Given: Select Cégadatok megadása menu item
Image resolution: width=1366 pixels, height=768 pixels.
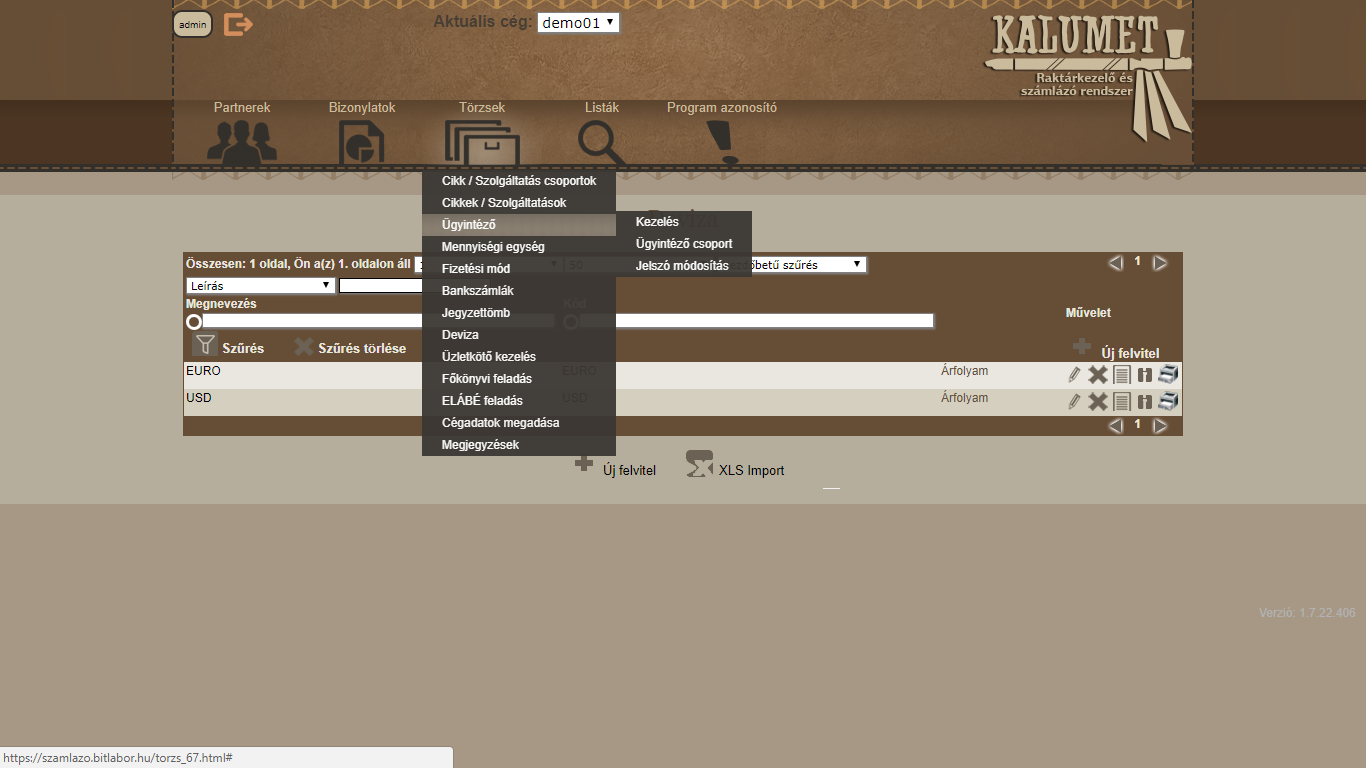Looking at the screenshot, I should coord(519,423).
